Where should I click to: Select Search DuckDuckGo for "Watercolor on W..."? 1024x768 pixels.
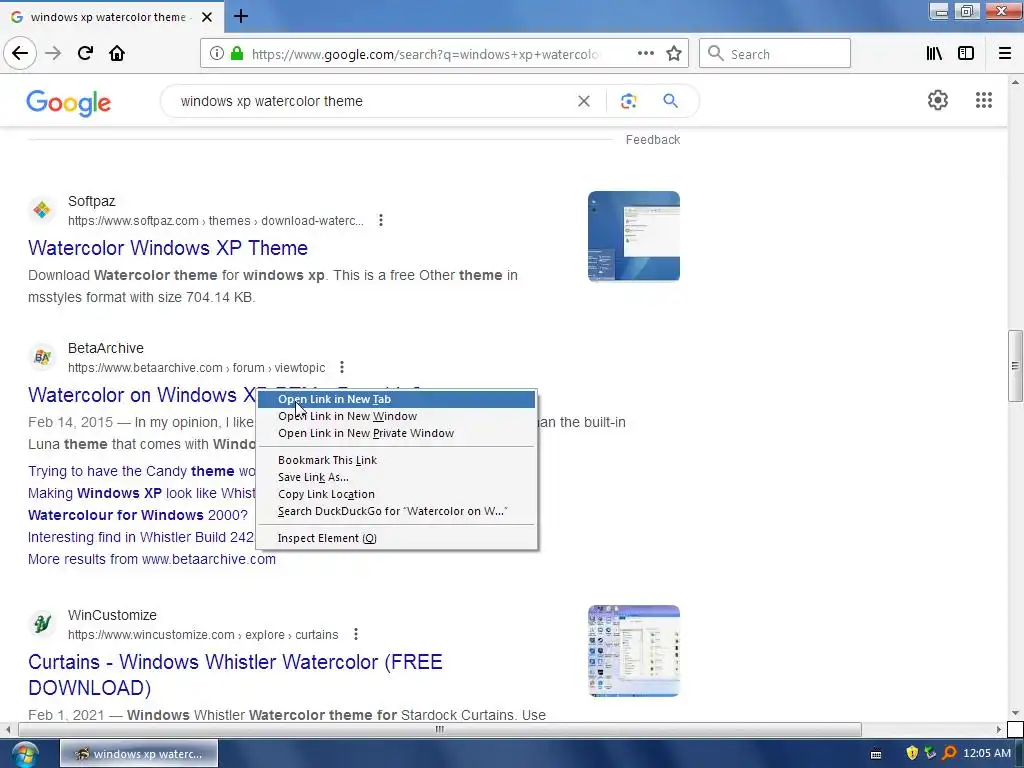pyautogui.click(x=396, y=511)
